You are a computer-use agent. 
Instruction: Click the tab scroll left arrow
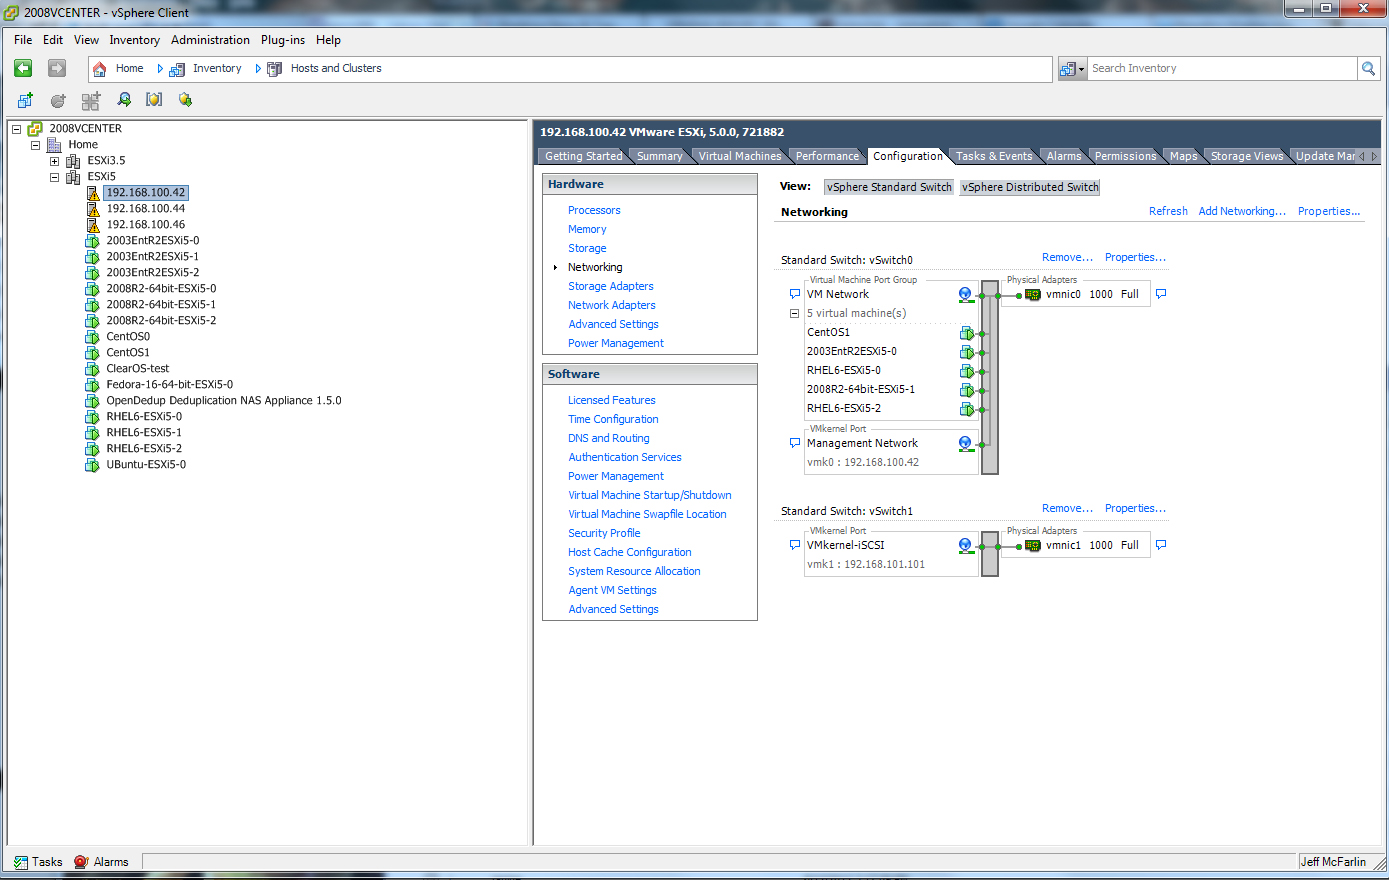[1362, 157]
